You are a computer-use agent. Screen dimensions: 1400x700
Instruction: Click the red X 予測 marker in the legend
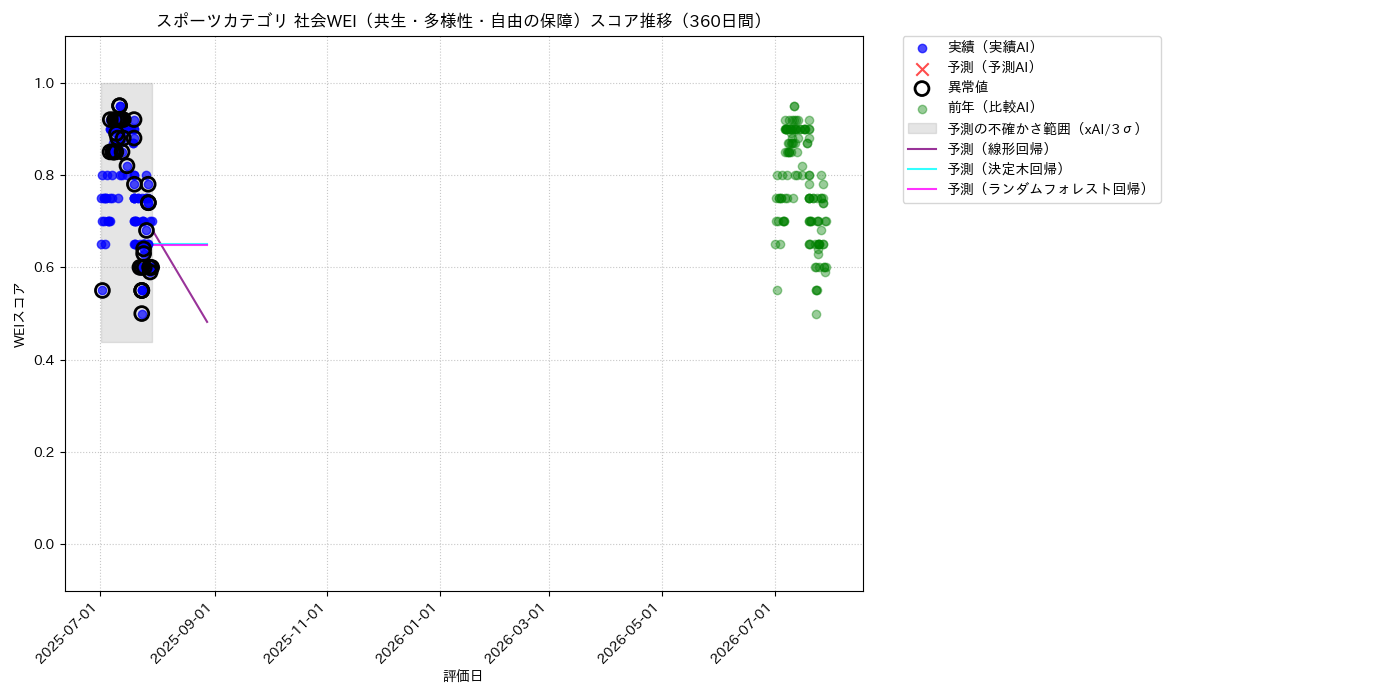[922, 68]
